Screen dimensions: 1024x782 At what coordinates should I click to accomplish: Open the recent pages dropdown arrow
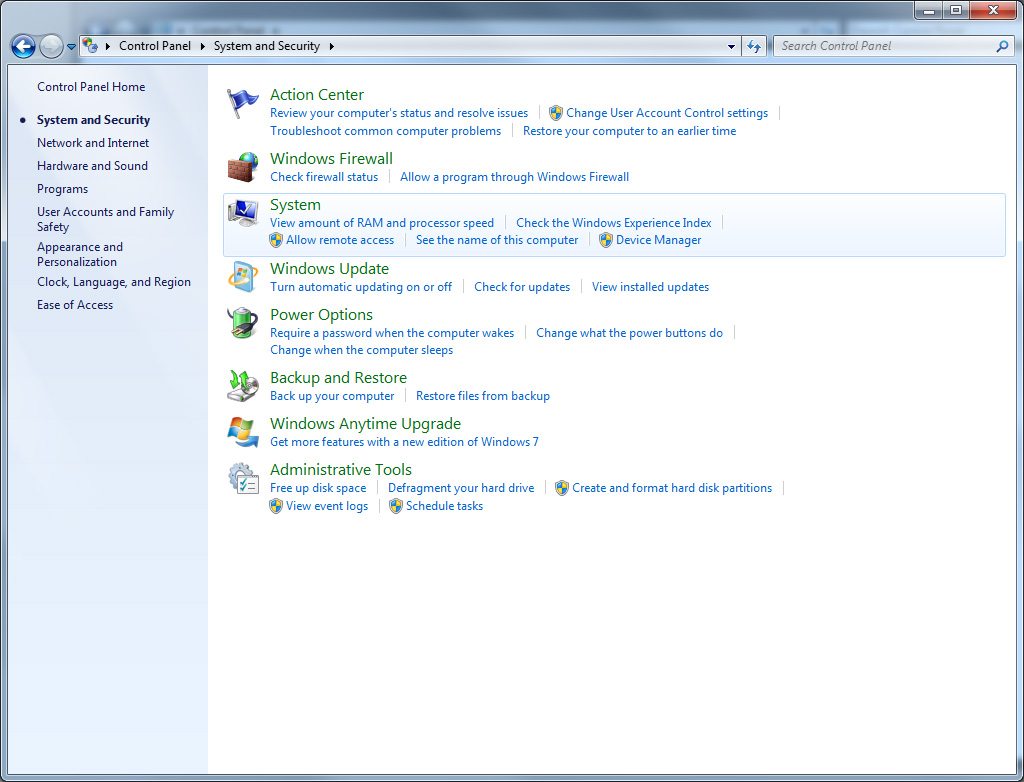[x=71, y=47]
